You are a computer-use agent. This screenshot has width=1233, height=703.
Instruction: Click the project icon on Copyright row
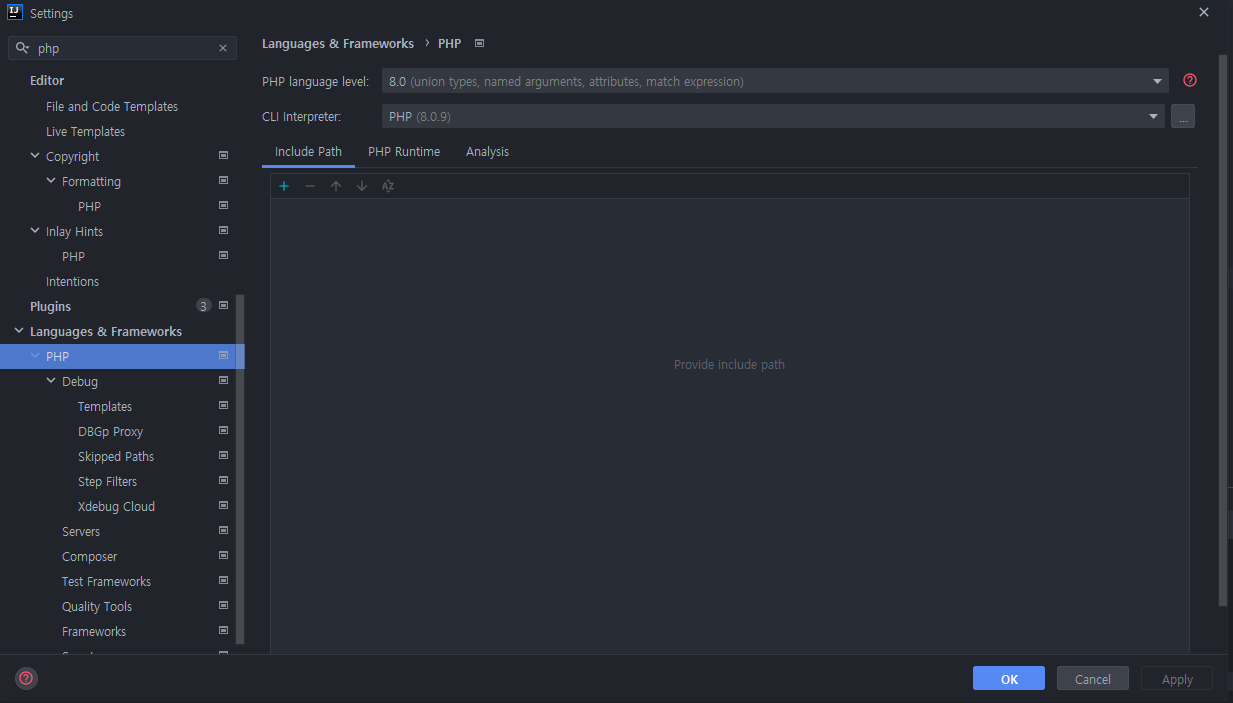[223, 156]
